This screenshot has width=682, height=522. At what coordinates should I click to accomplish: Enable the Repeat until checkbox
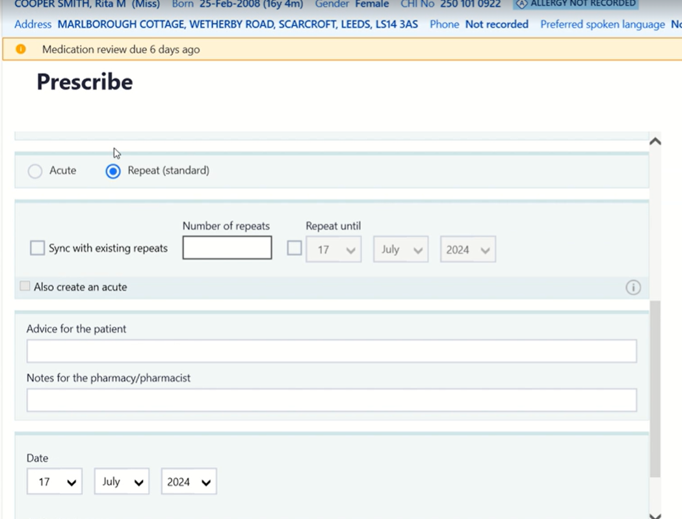click(x=294, y=248)
